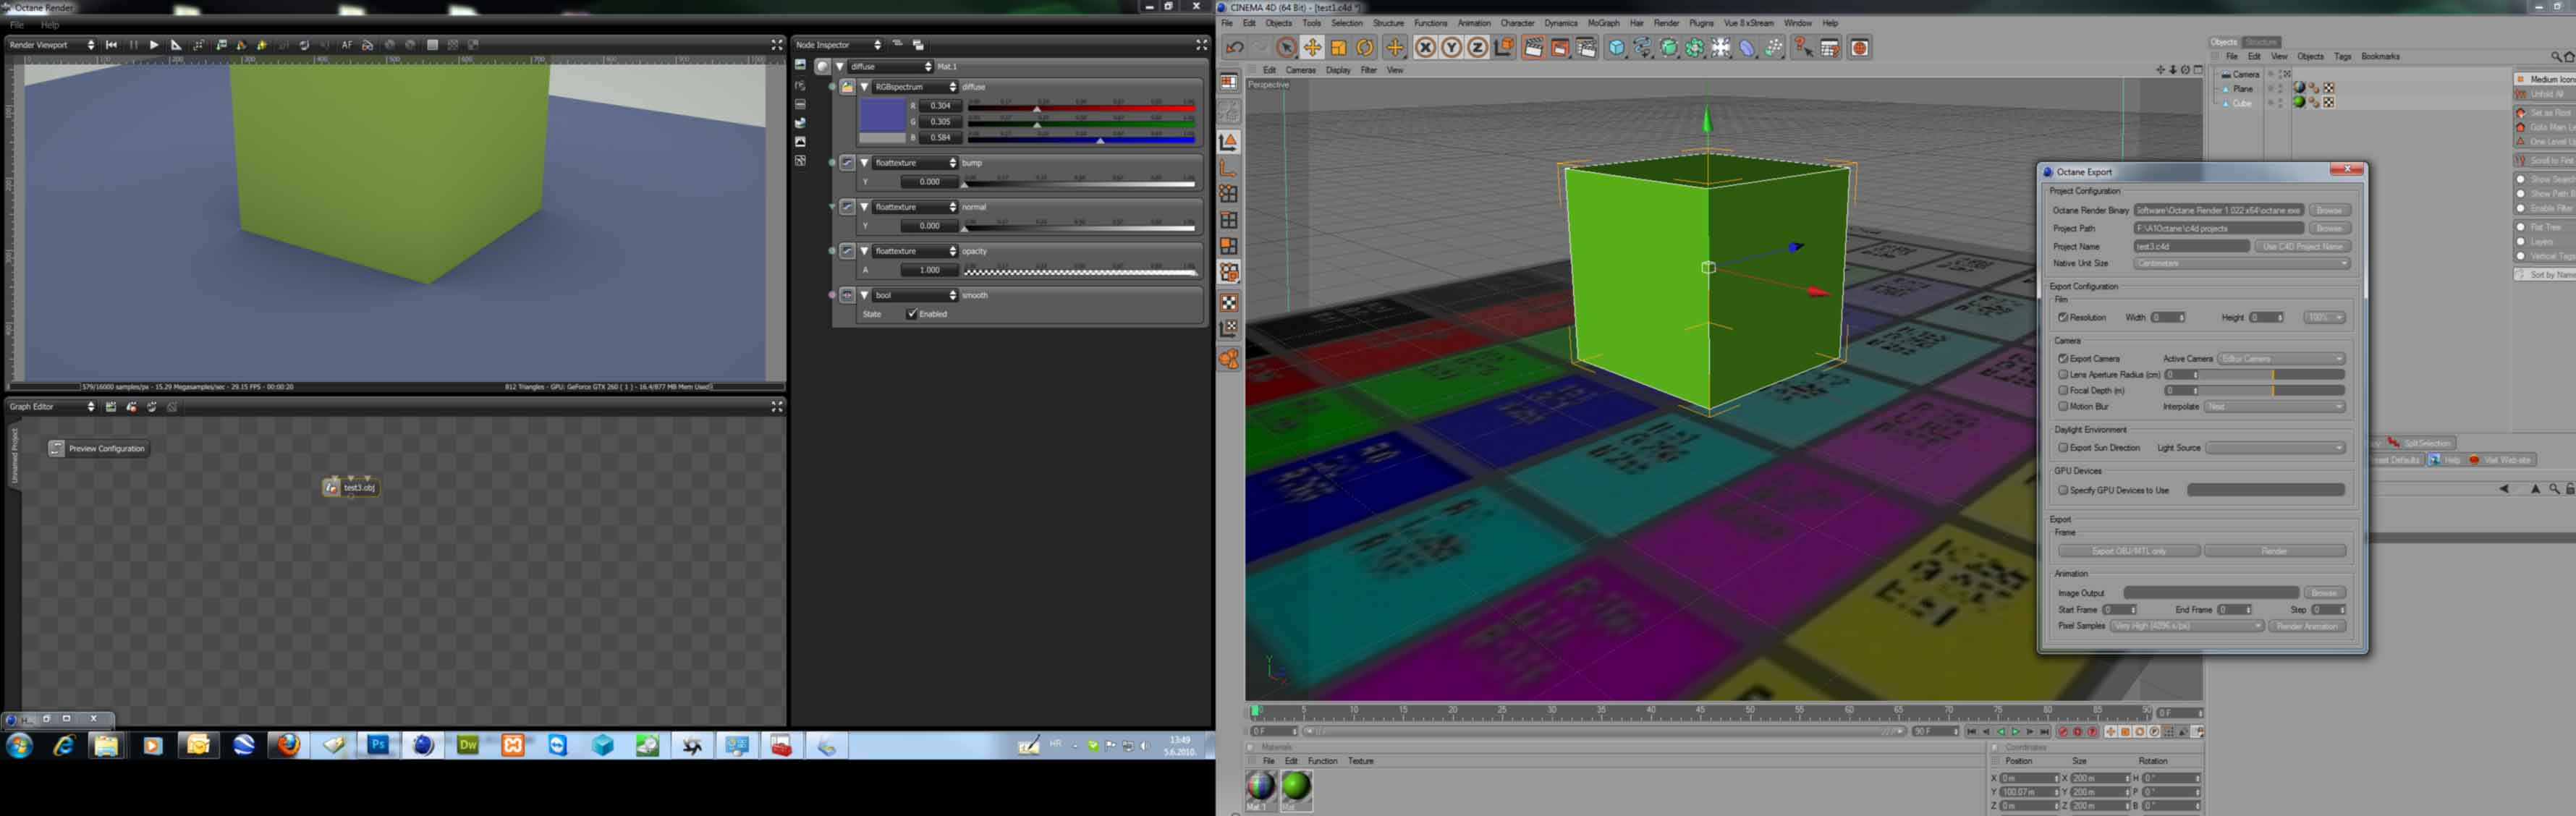Click the Undo arrow icon

tap(1235, 47)
